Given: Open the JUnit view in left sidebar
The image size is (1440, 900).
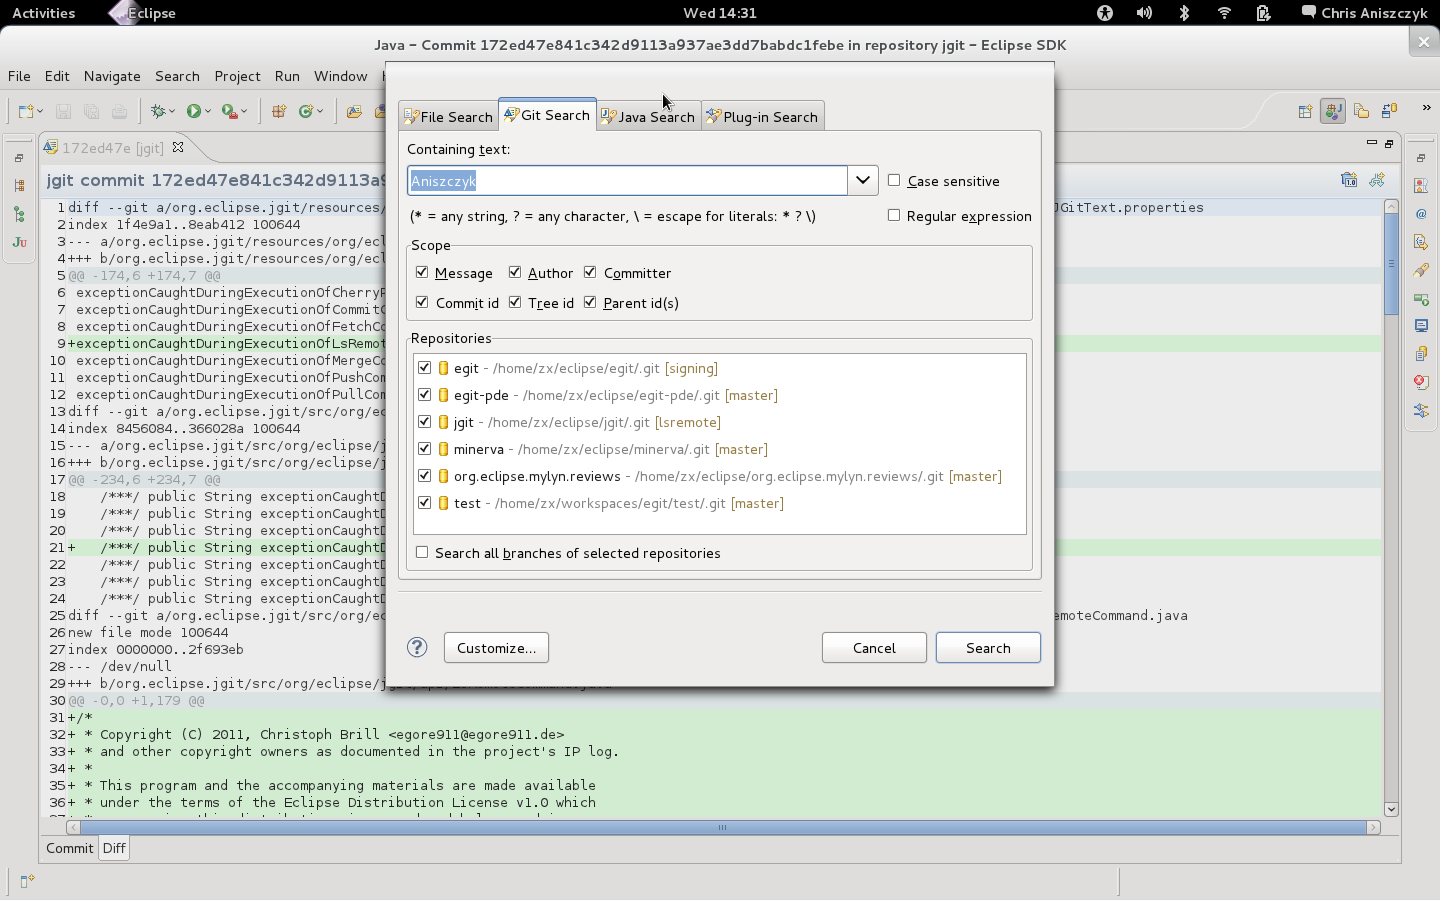Looking at the screenshot, I should pyautogui.click(x=19, y=242).
